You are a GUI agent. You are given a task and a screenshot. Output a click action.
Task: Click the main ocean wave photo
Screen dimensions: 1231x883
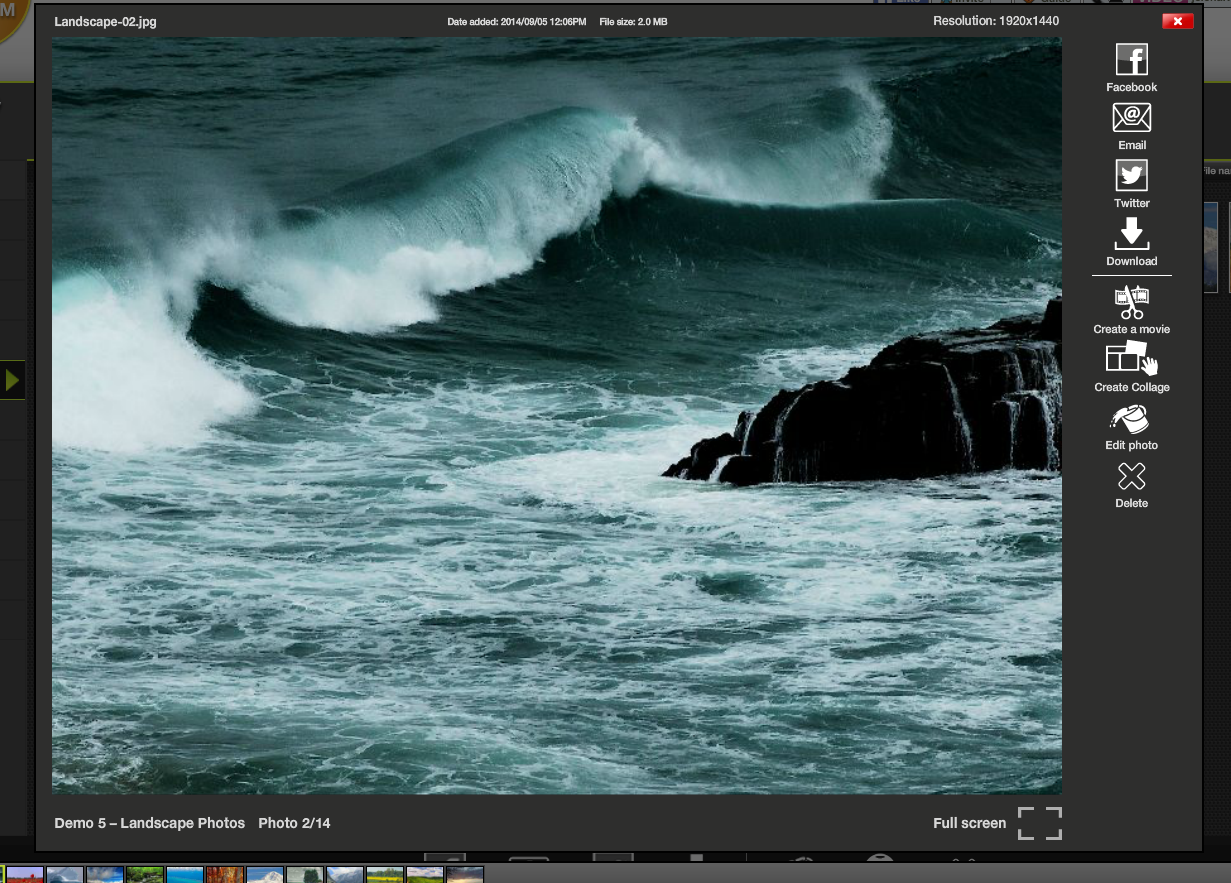(556, 415)
